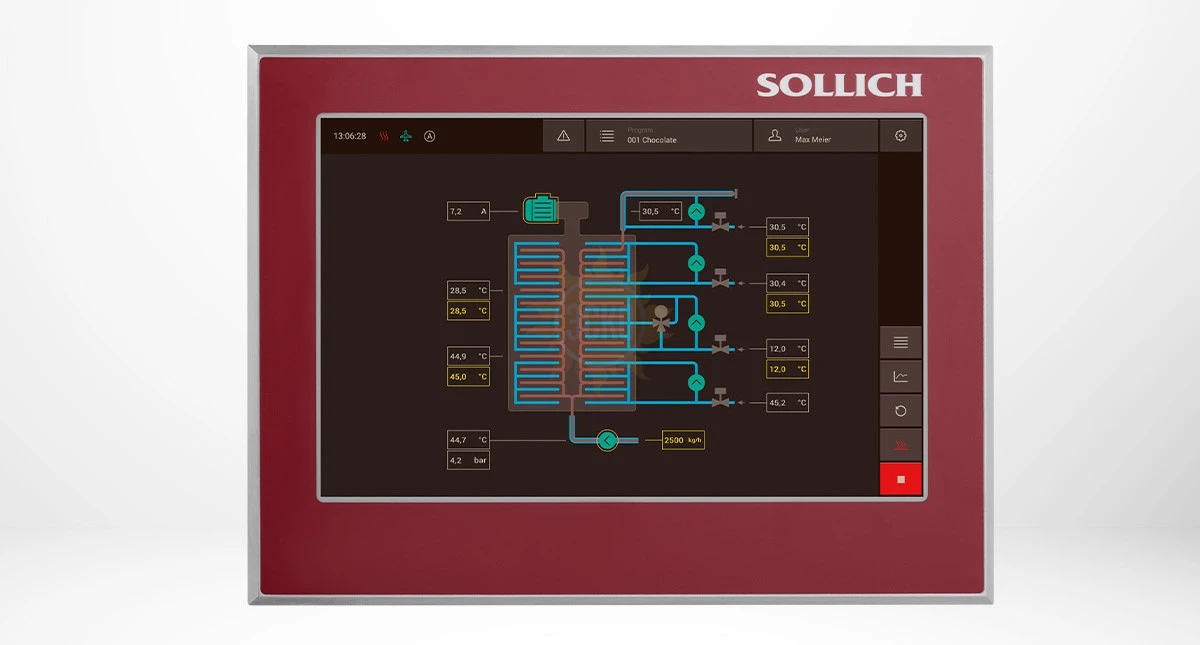Toggle the sidebar heating button

901,444
